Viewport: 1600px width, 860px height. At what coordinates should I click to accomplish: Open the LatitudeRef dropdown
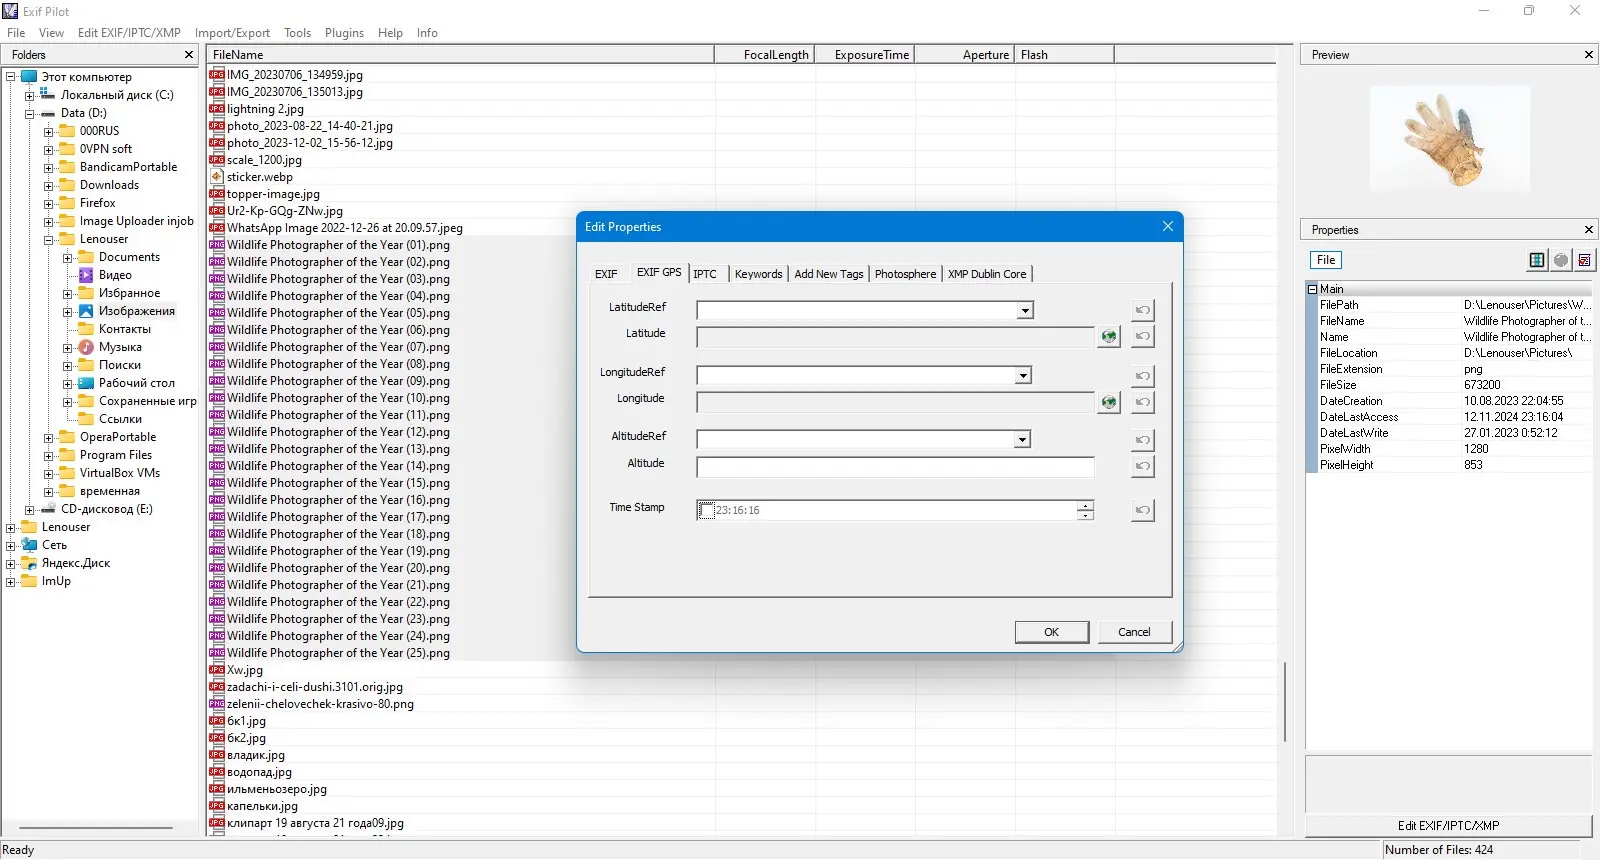tap(1025, 311)
